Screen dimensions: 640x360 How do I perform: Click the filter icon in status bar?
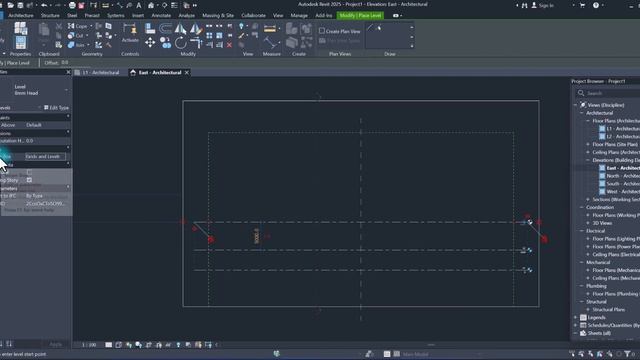627,354
